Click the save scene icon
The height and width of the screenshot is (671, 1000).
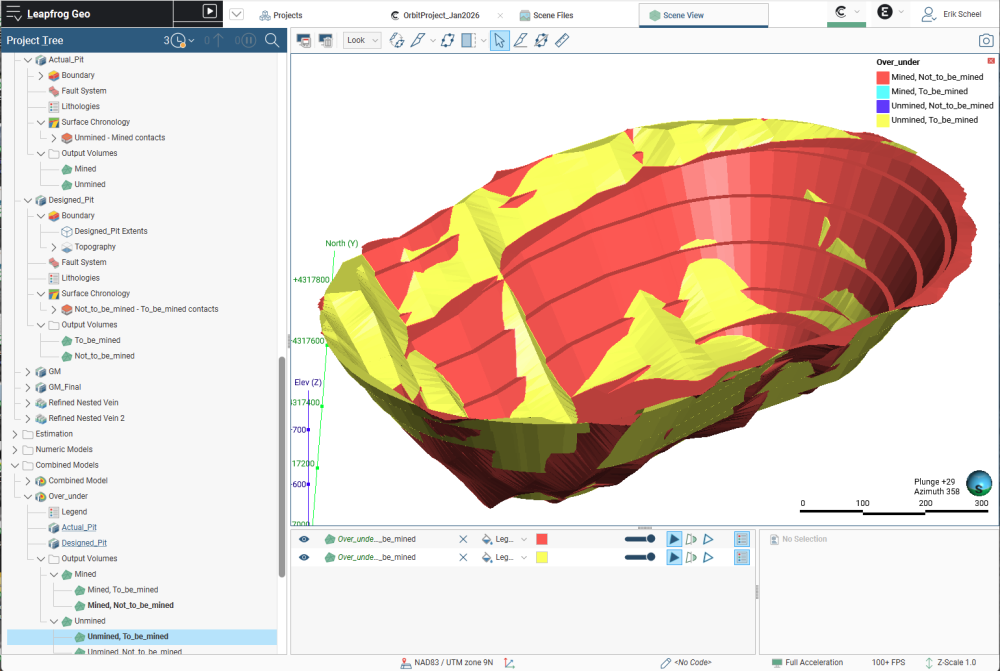(304, 41)
